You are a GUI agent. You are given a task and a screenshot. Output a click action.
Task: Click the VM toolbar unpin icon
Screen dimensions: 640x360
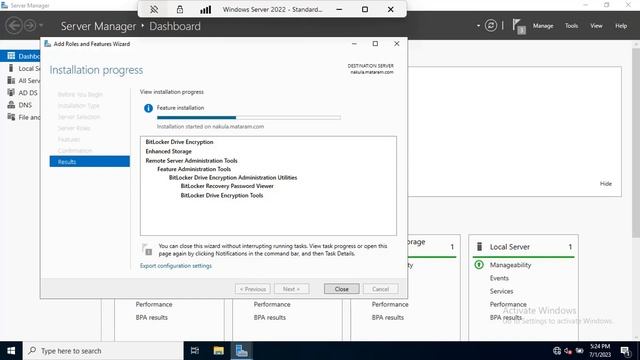click(x=154, y=9)
